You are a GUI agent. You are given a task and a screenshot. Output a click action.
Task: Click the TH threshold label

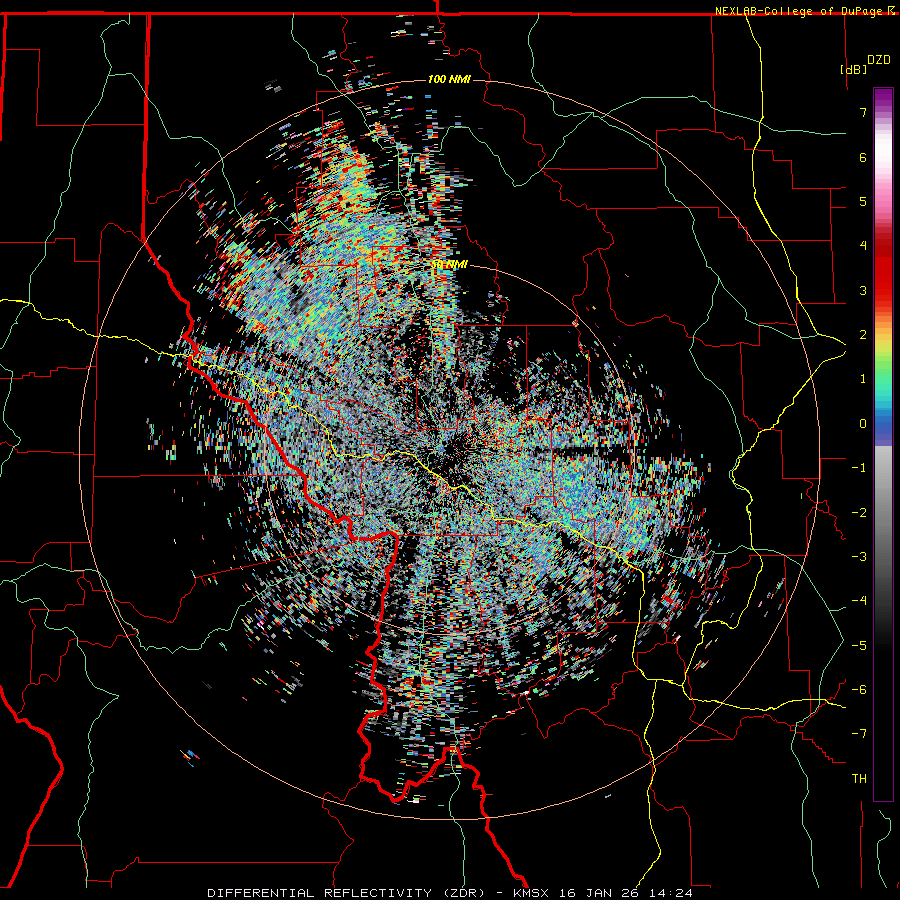point(859,779)
